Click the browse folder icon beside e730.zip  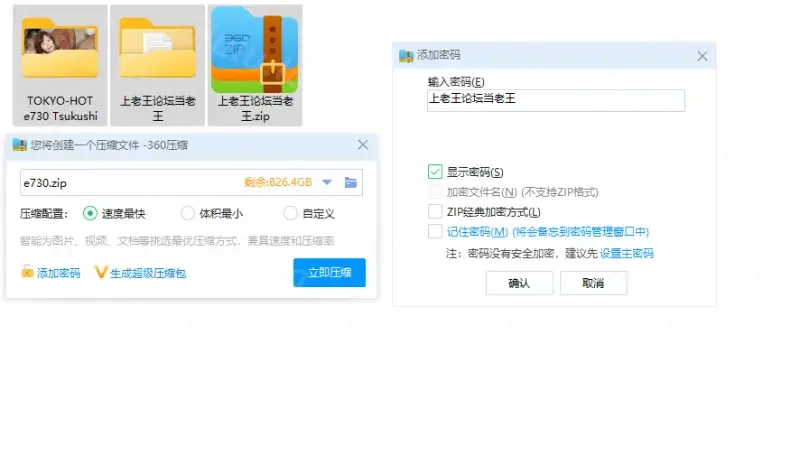(351, 183)
